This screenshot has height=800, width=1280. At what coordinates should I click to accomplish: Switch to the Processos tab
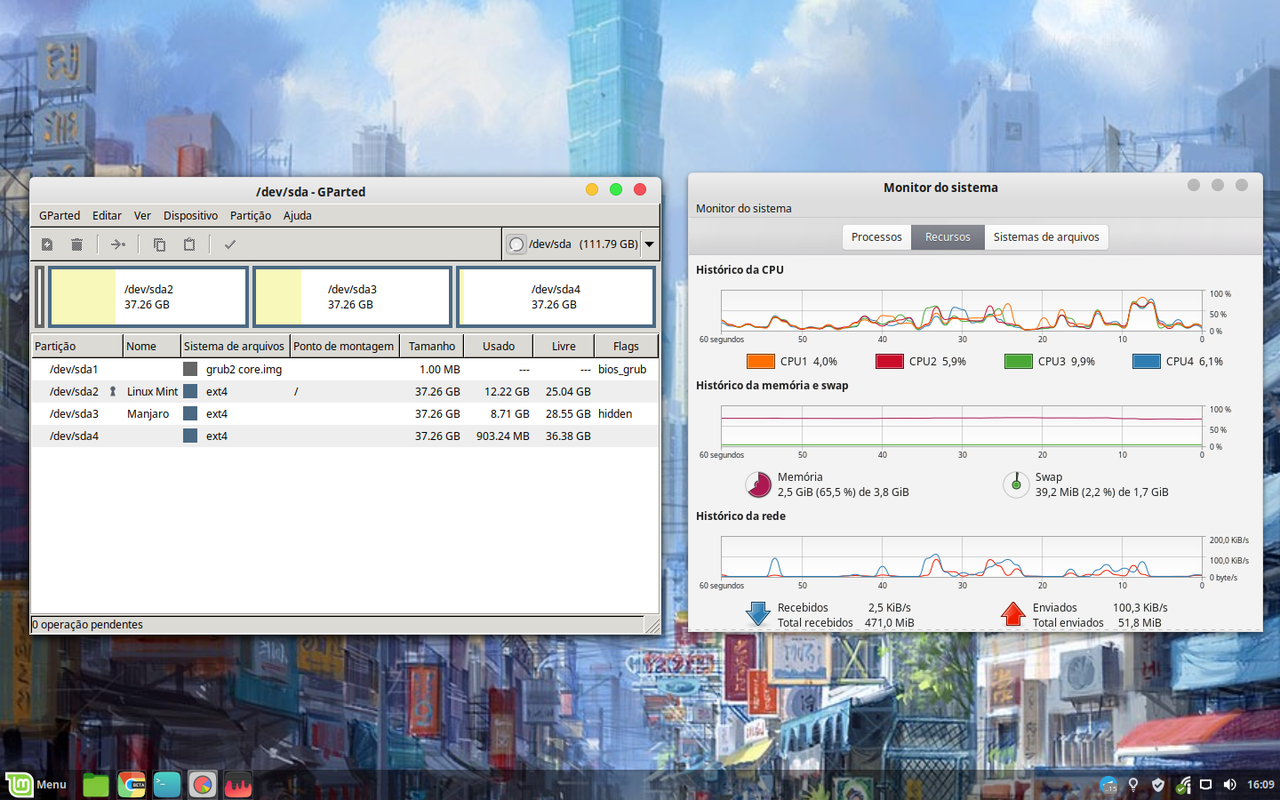(x=876, y=237)
